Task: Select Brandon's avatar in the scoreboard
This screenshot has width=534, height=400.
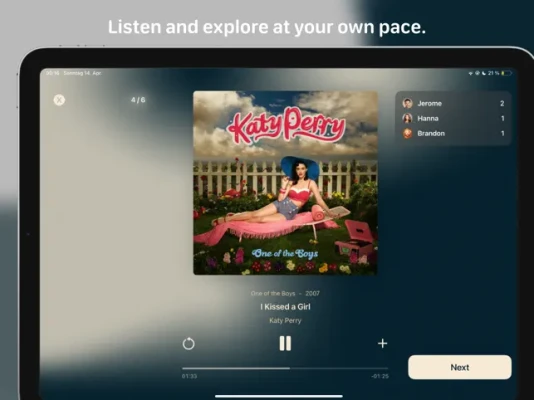Action: [x=408, y=133]
